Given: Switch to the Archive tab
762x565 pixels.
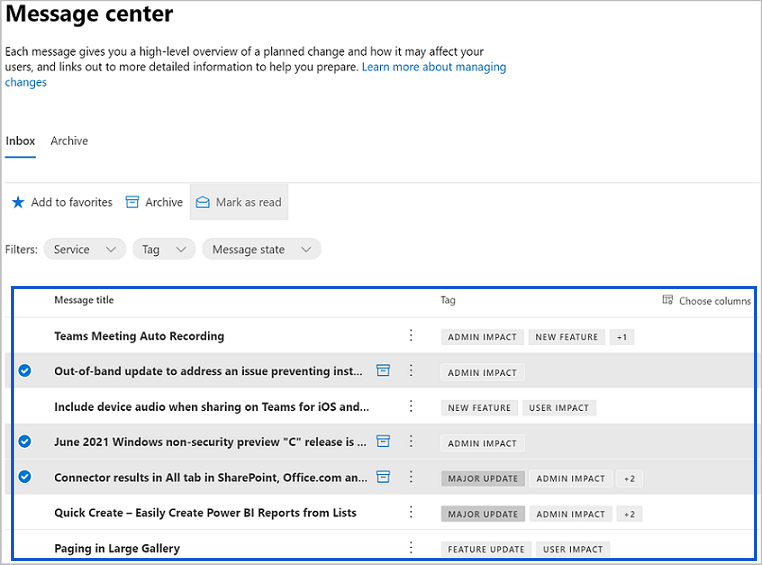Looking at the screenshot, I should pos(69,141).
